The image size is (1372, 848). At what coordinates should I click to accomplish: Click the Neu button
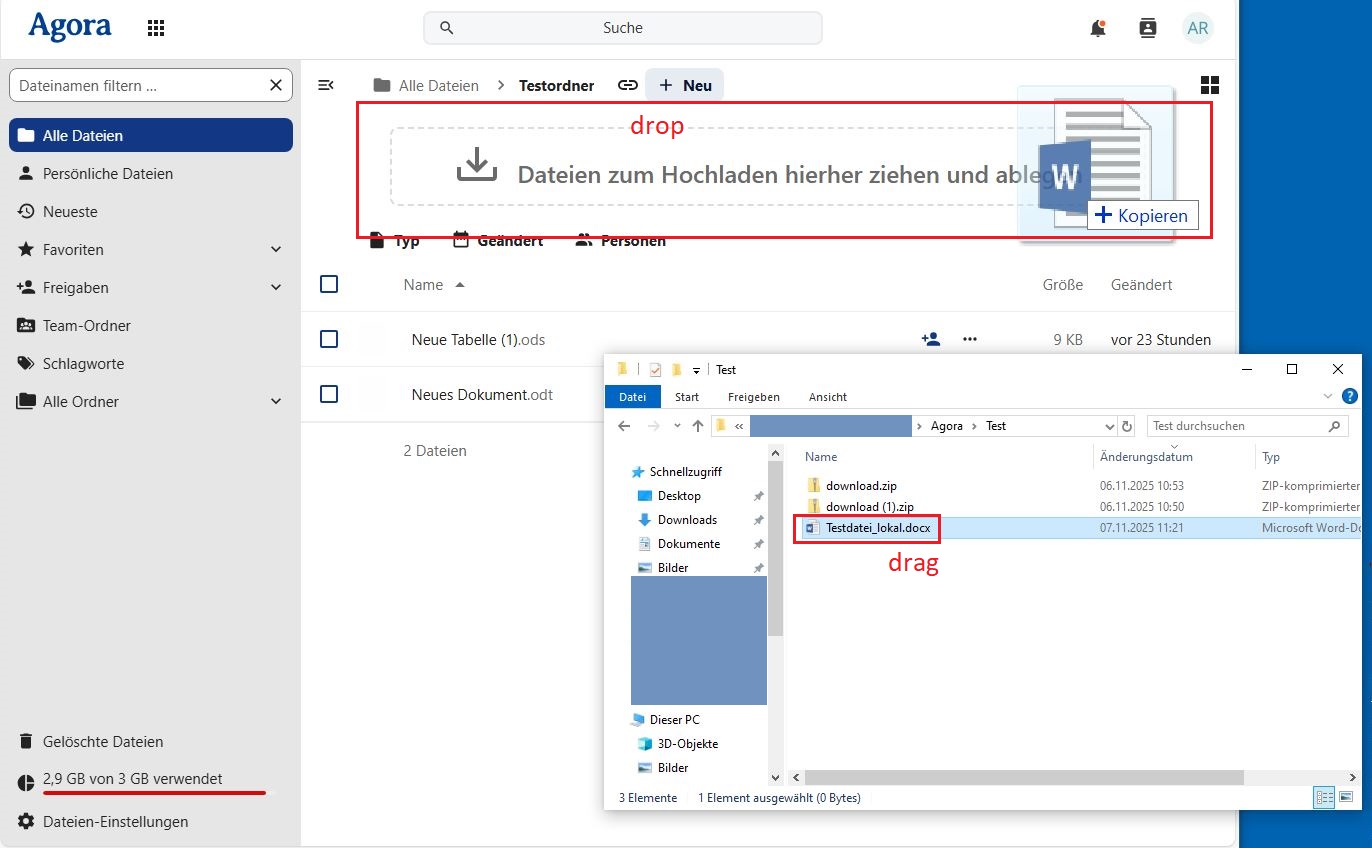[x=685, y=86]
